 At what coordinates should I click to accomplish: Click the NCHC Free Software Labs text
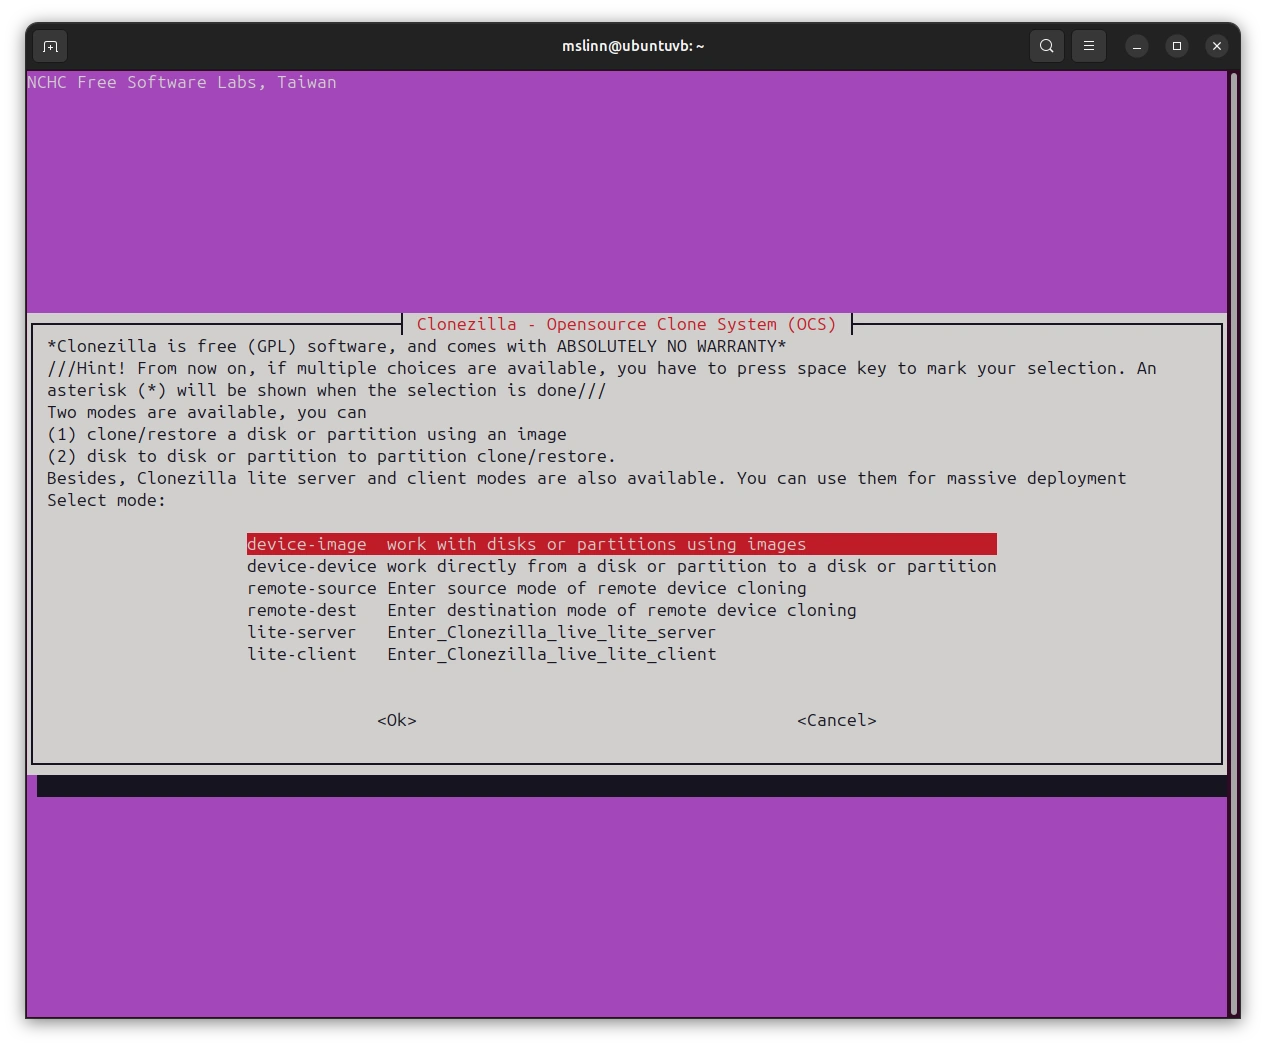182,82
